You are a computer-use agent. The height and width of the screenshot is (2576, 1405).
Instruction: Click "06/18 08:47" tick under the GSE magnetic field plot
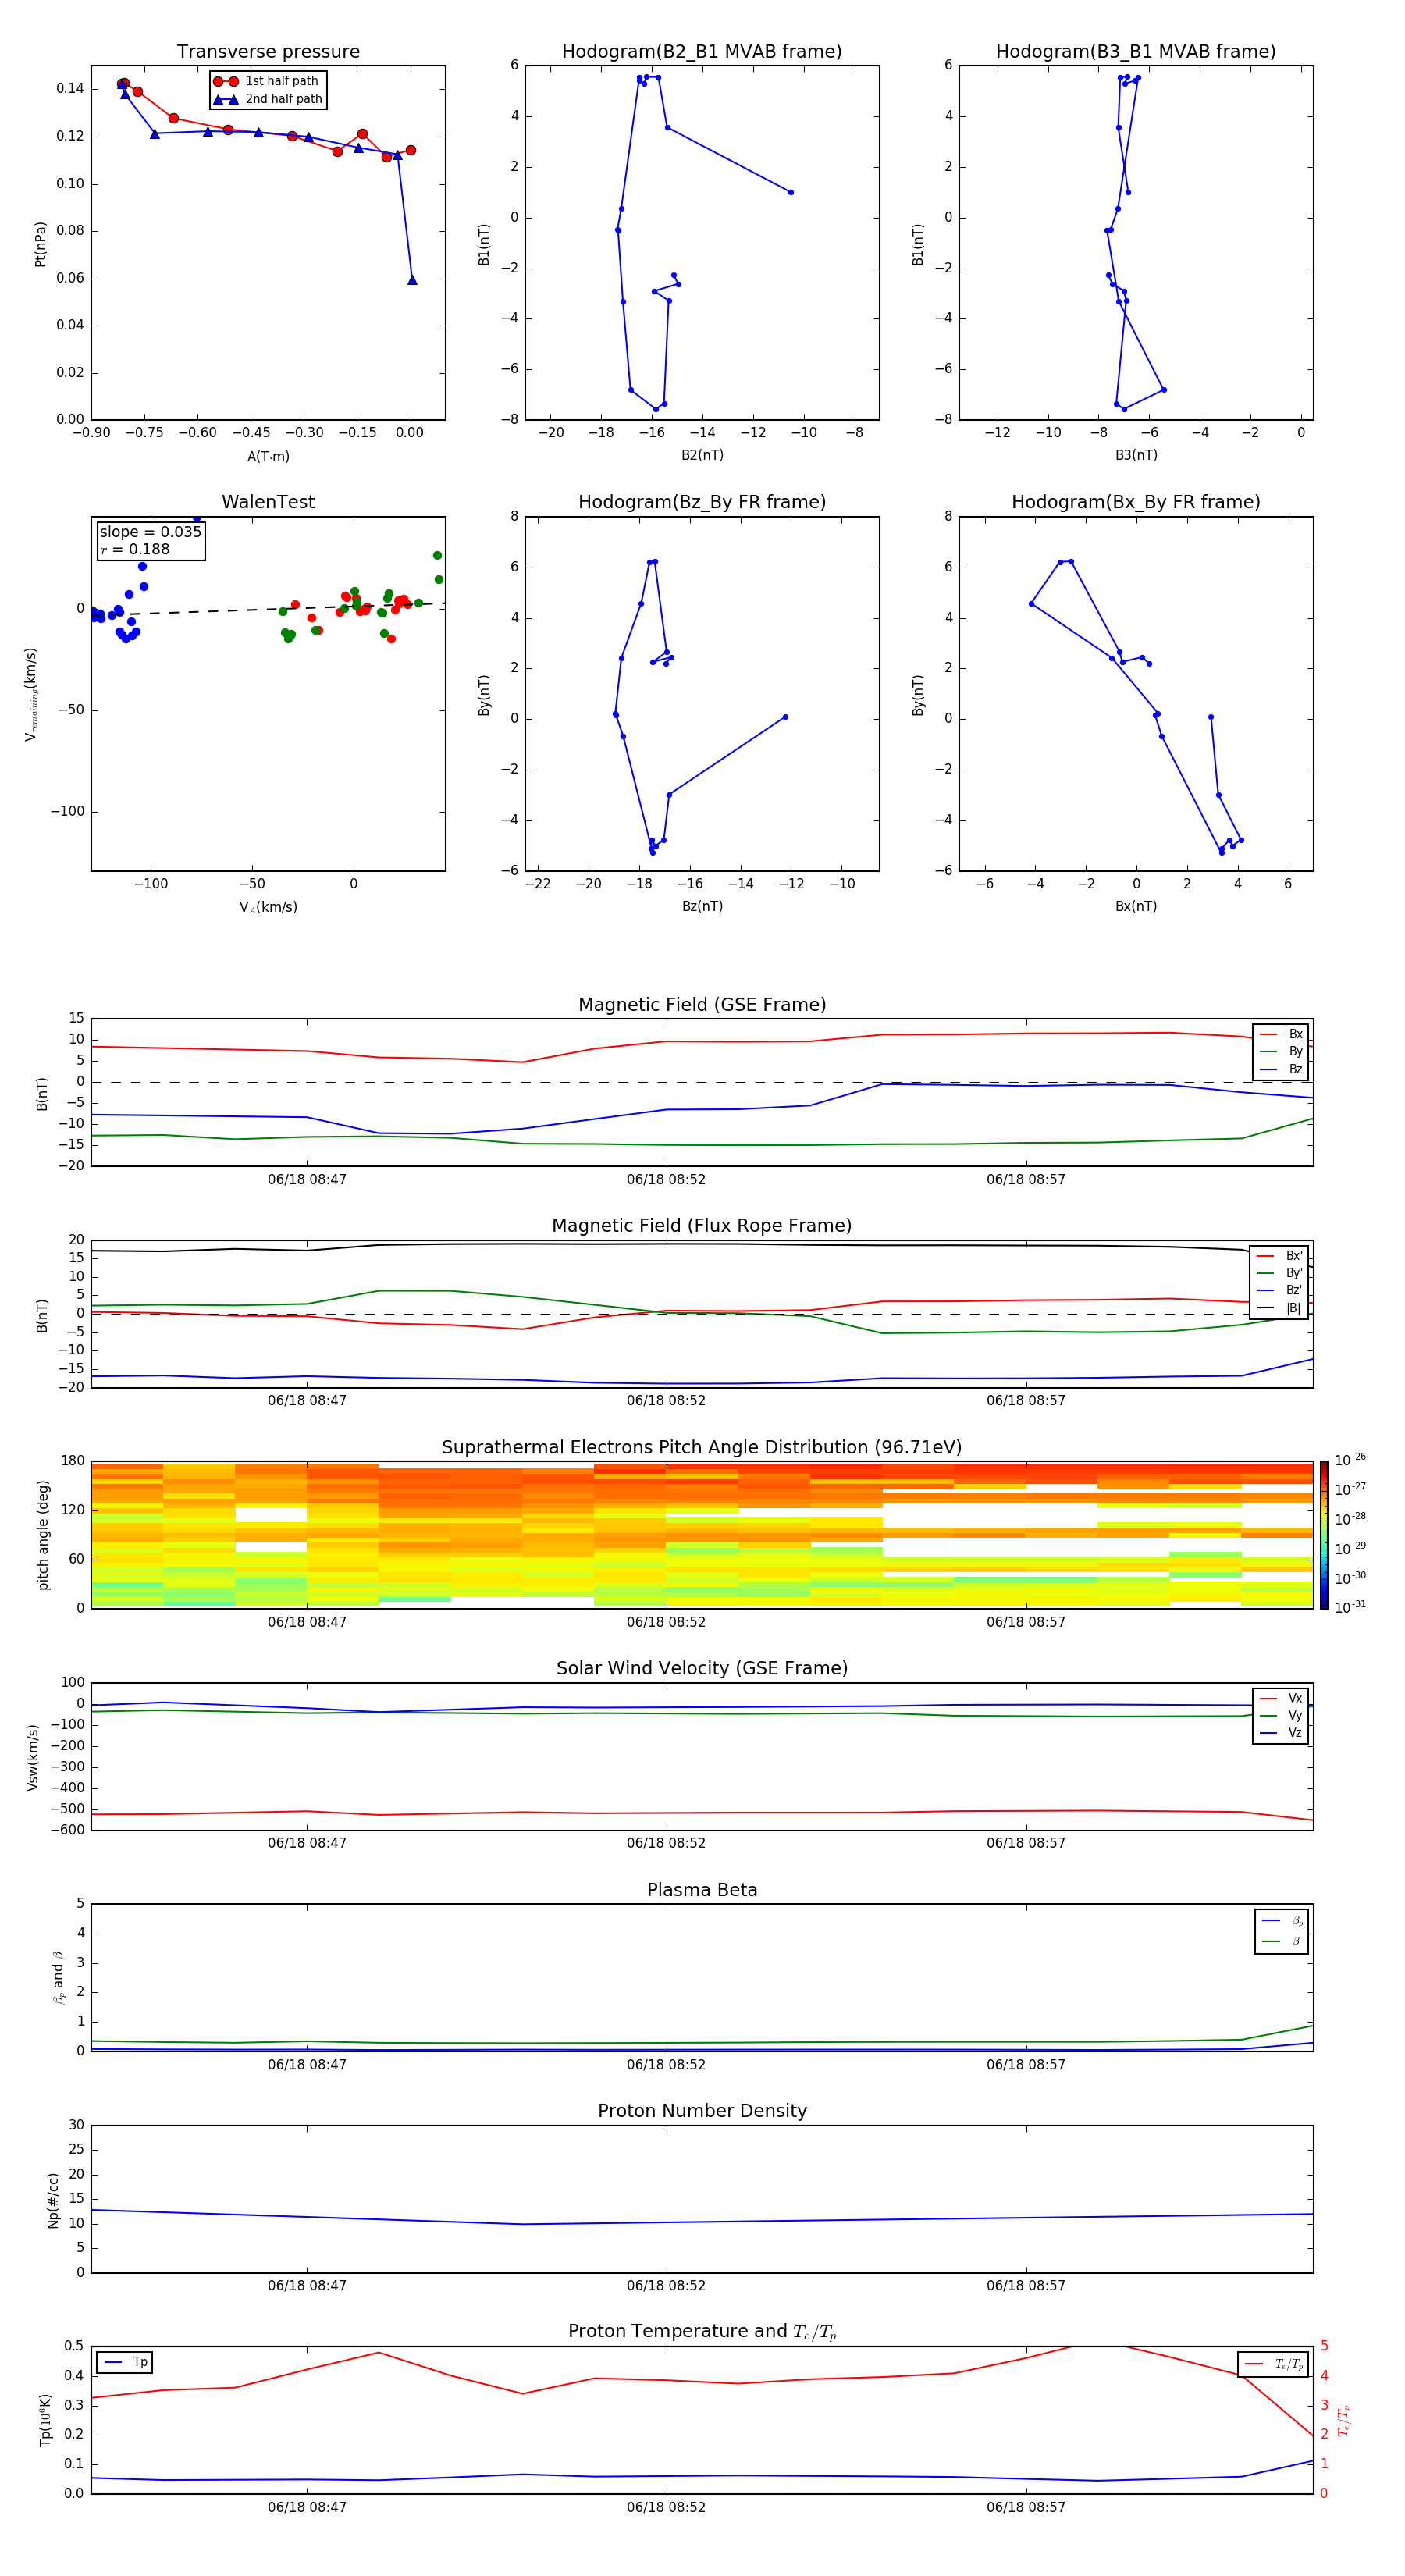click(x=307, y=1180)
